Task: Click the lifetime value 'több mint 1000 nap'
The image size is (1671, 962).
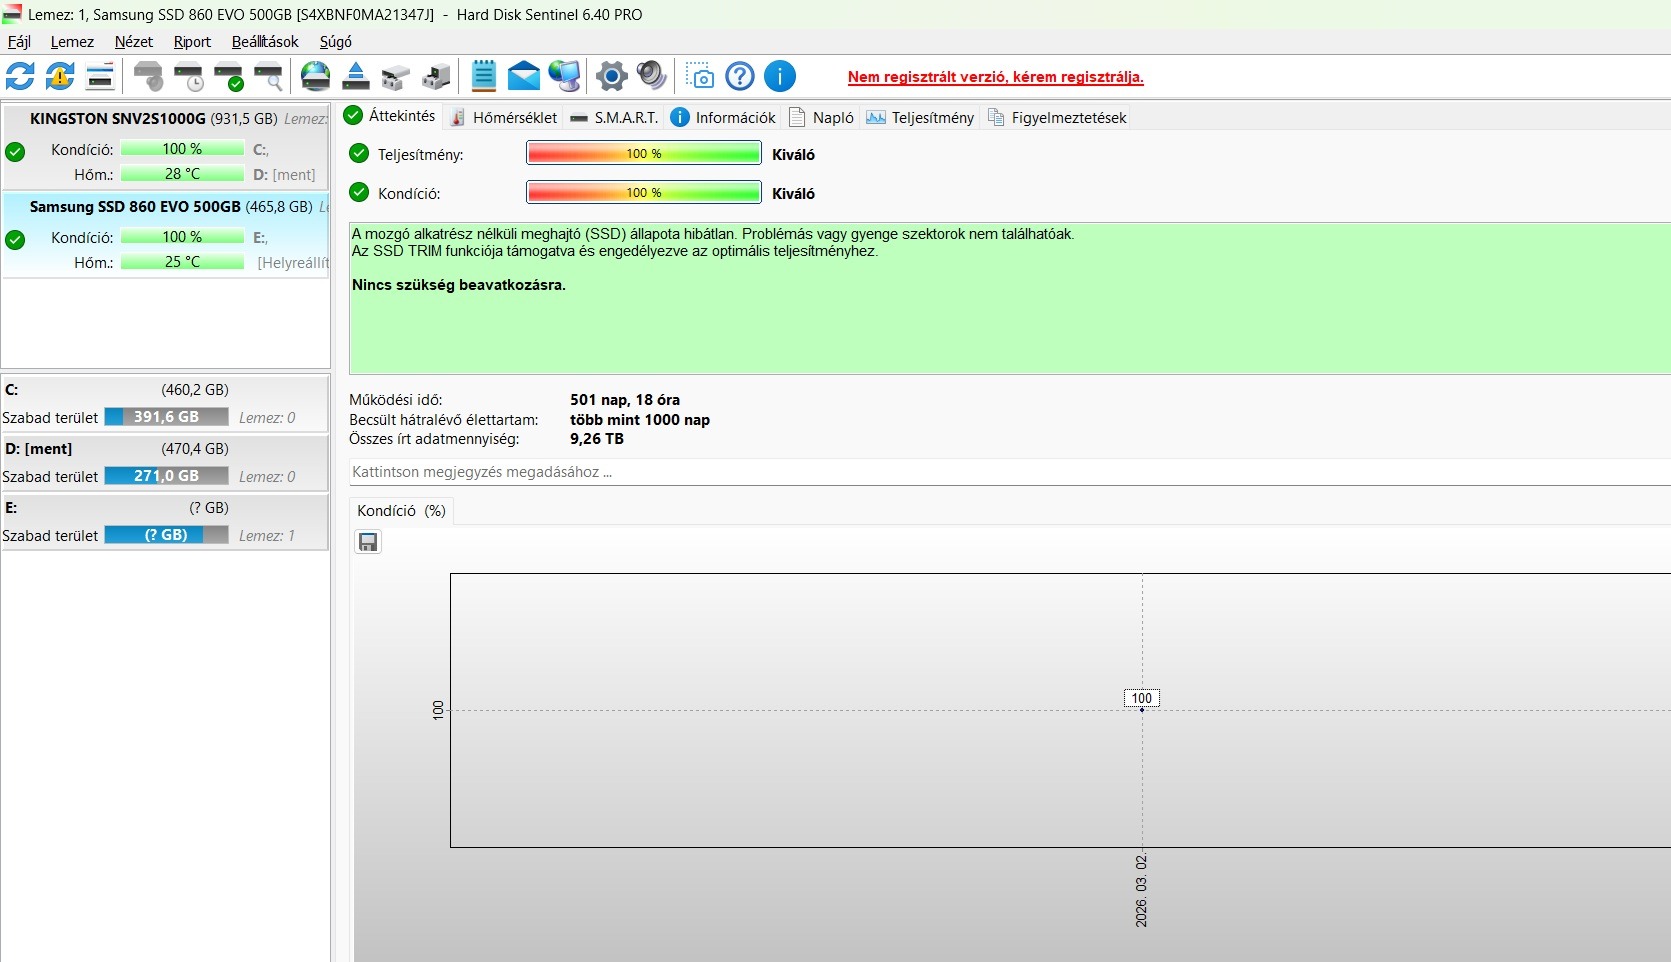Action: [640, 420]
